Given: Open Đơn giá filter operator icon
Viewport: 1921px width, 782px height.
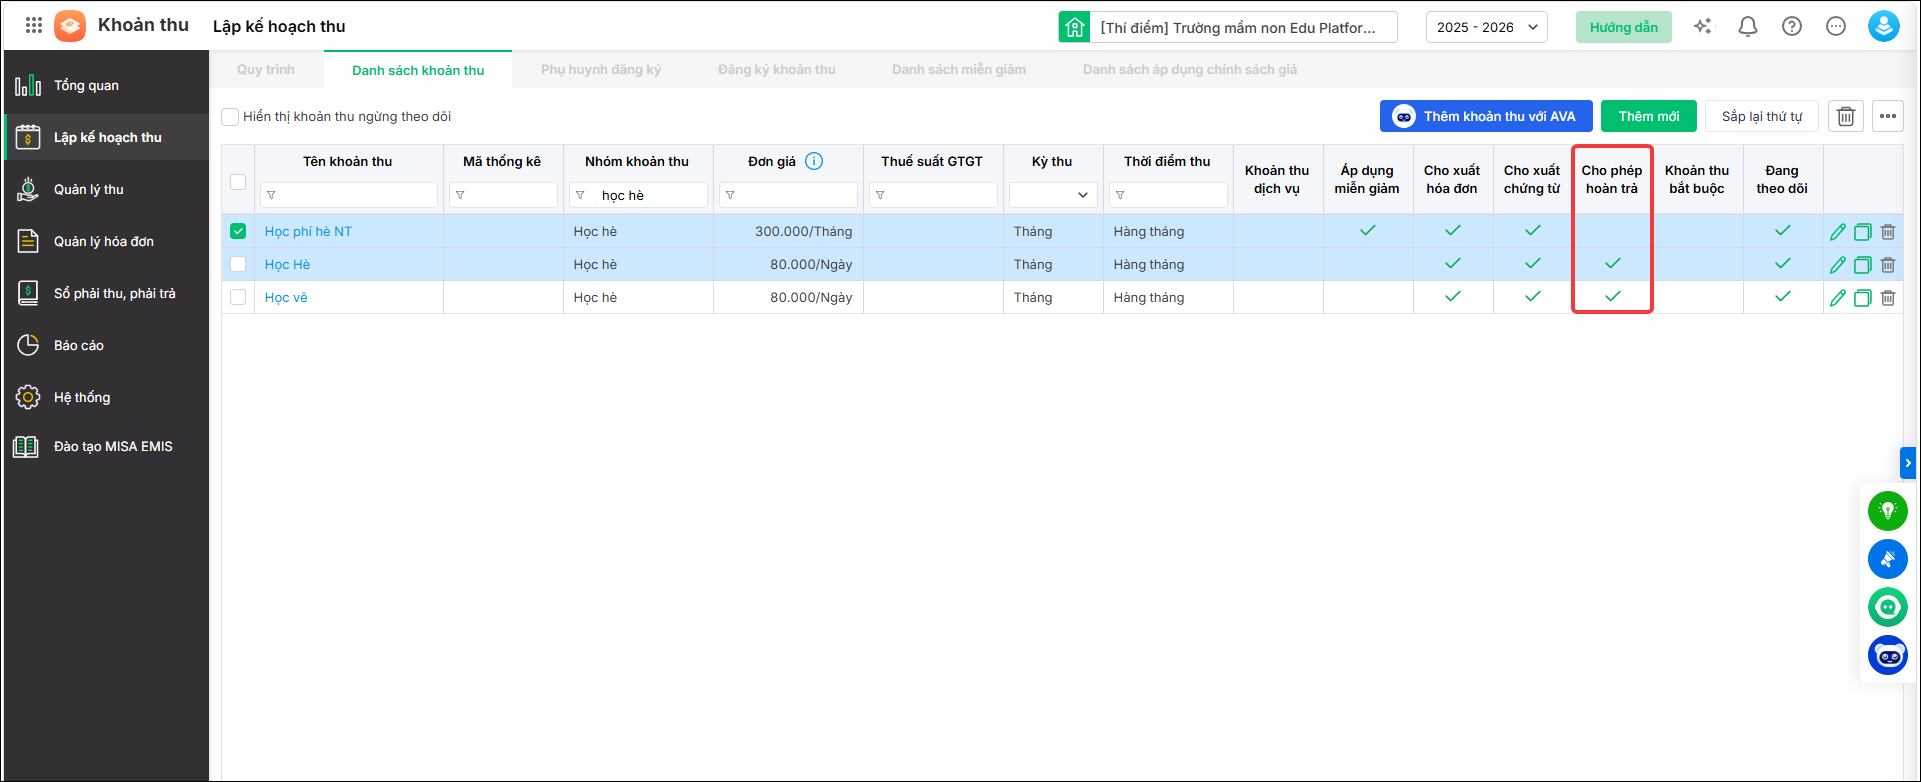Looking at the screenshot, I should tap(730, 195).
